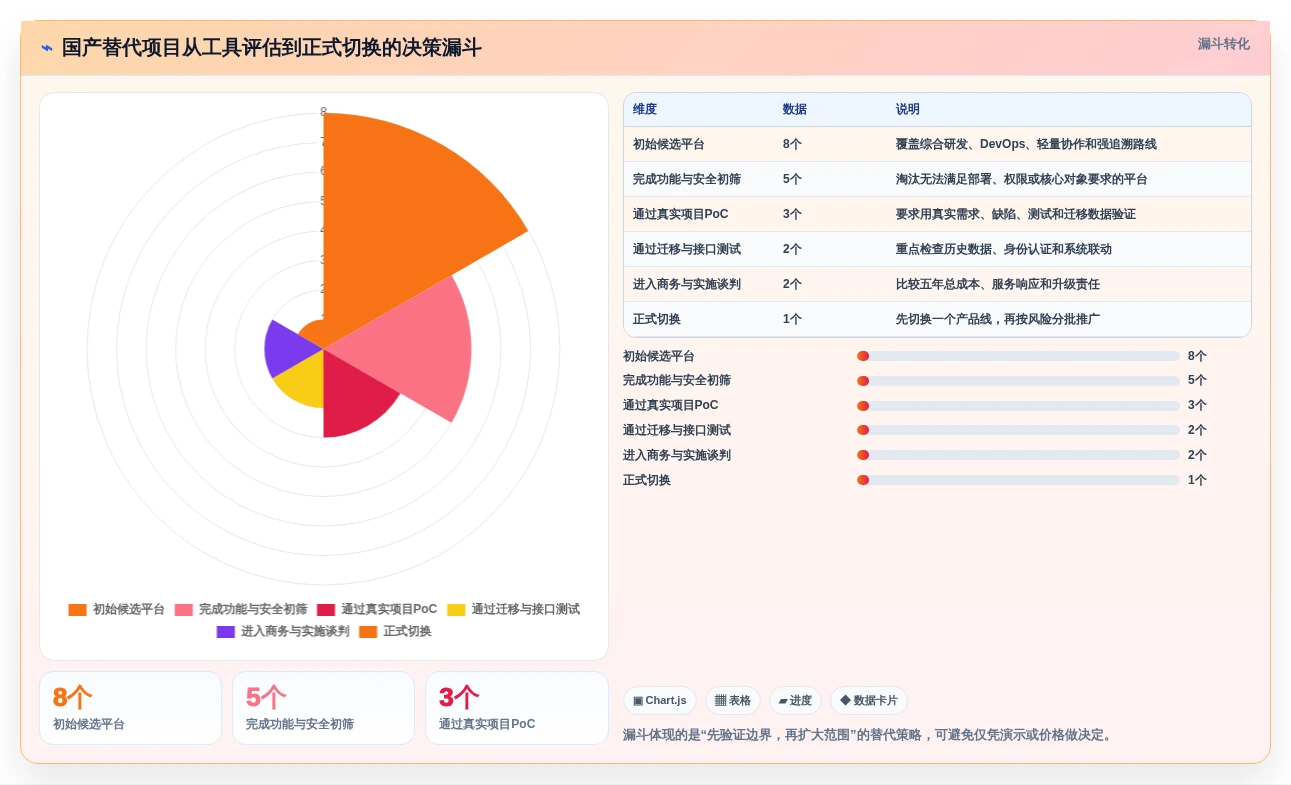Click the 漏斗转化 tag in header
The height and width of the screenshot is (785, 1291).
coord(1223,44)
